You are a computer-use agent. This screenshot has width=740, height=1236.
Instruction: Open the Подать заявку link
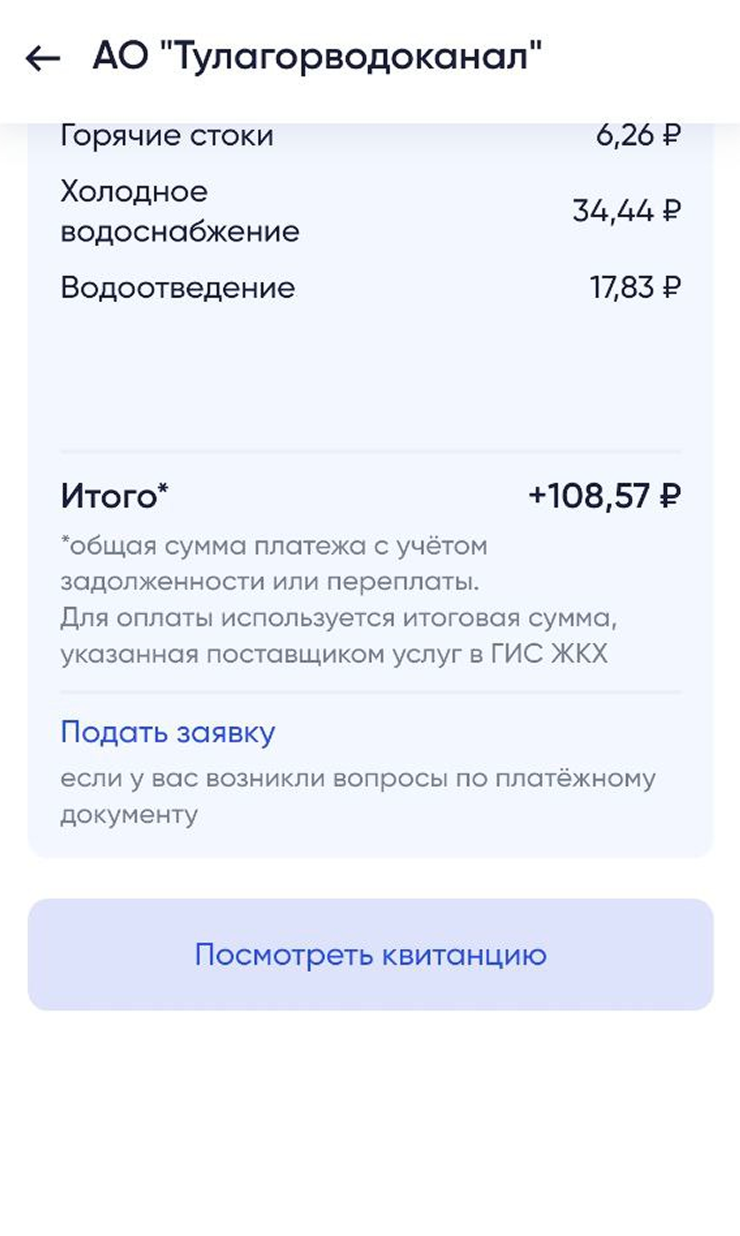(168, 732)
